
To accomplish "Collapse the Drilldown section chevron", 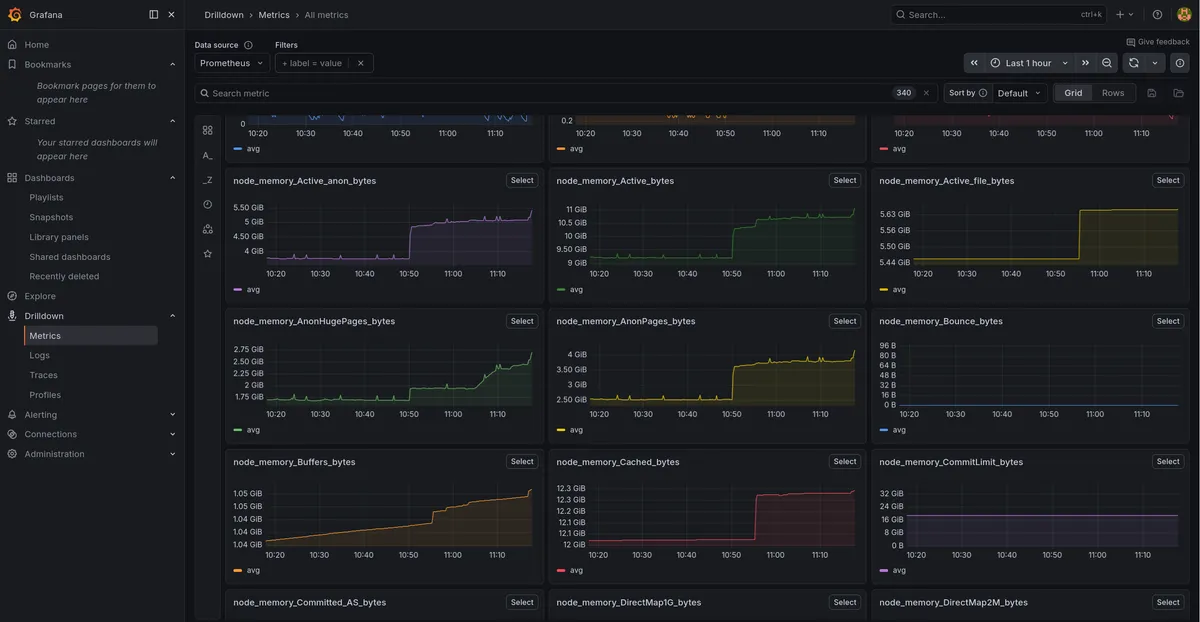I will [172, 316].
